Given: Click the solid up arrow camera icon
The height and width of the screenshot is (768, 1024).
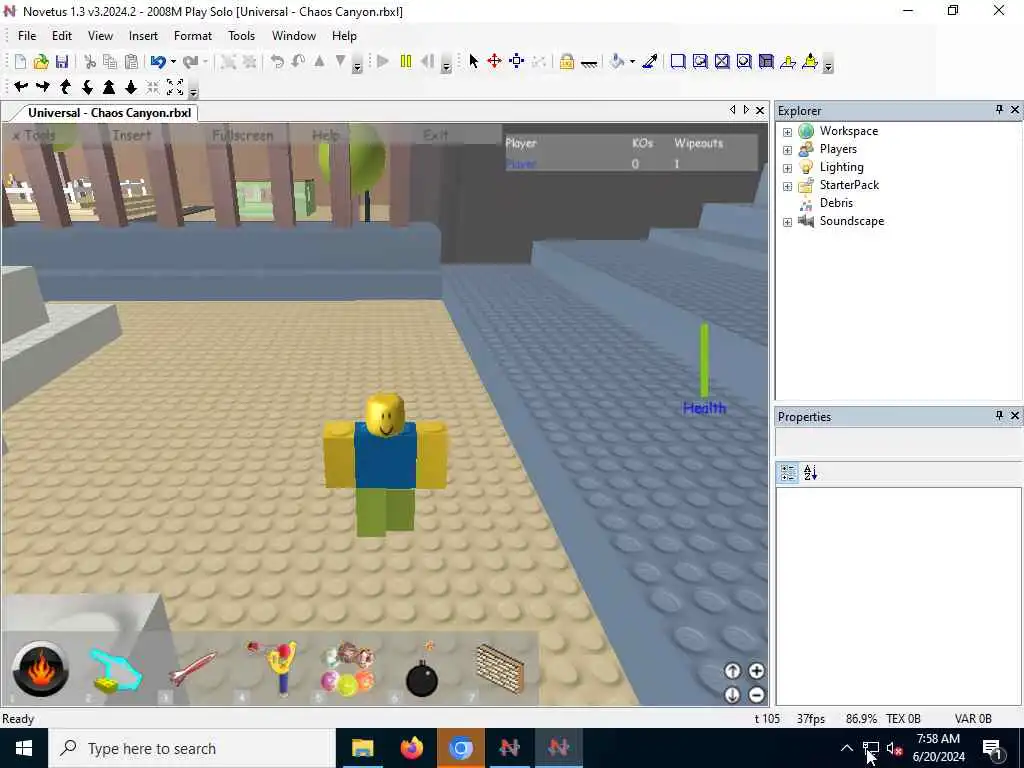Looking at the screenshot, I should coord(109,86).
